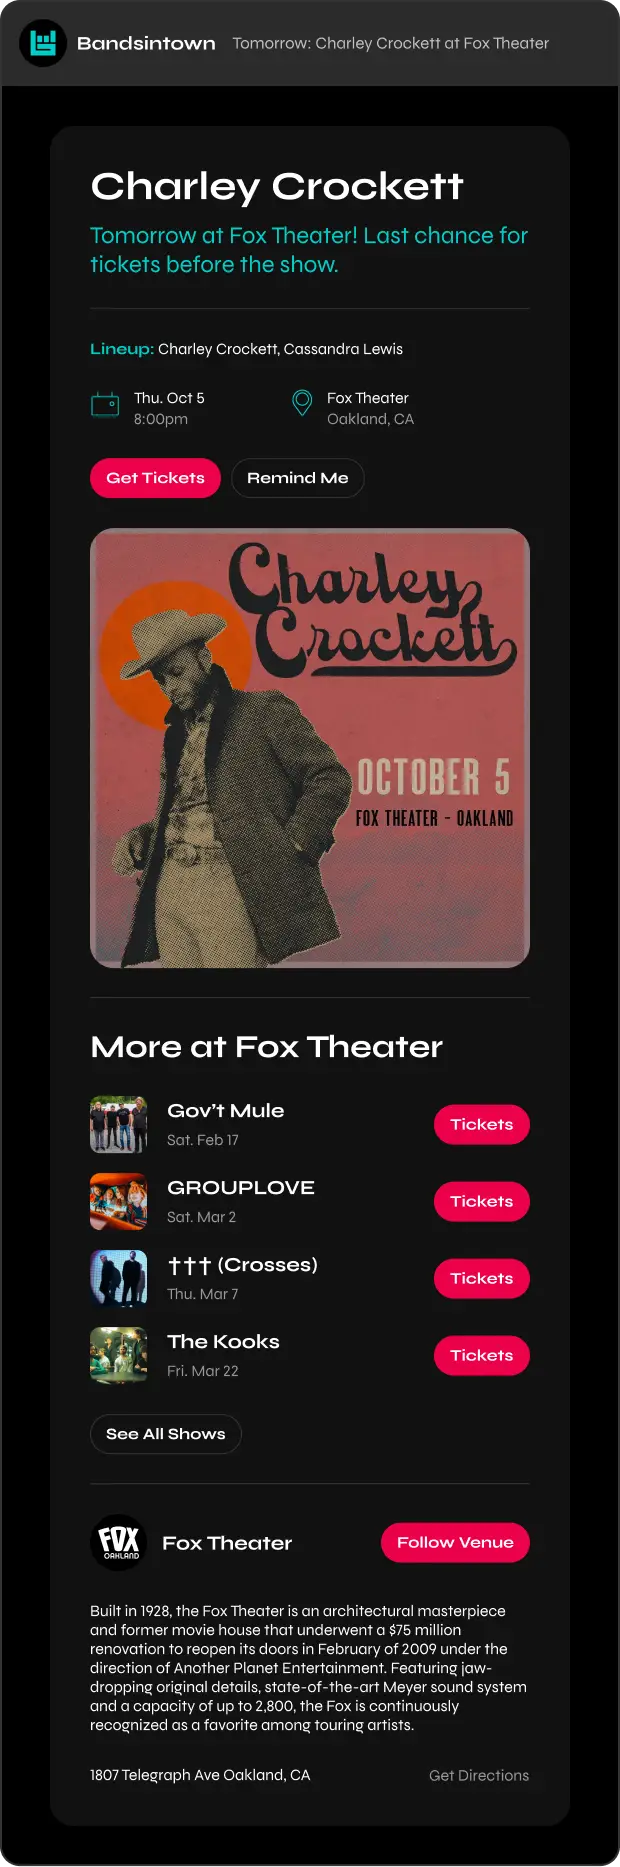This screenshot has height=1867, width=620.
Task: Open the Crosses event thumbnail
Action: [119, 1278]
